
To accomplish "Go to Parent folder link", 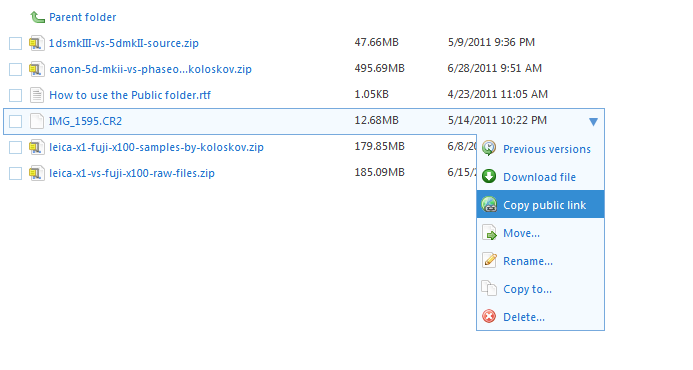I will click(83, 17).
